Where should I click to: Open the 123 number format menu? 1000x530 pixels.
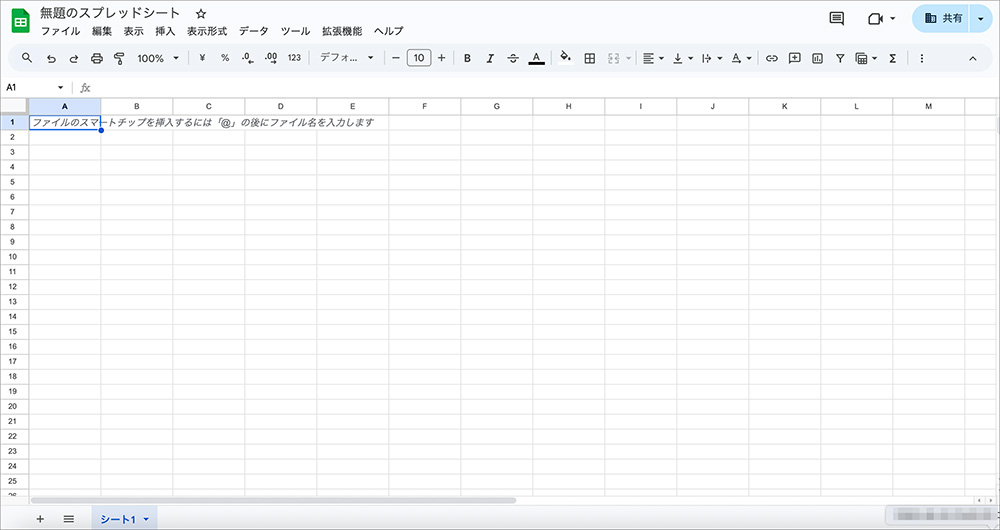pyautogui.click(x=294, y=58)
